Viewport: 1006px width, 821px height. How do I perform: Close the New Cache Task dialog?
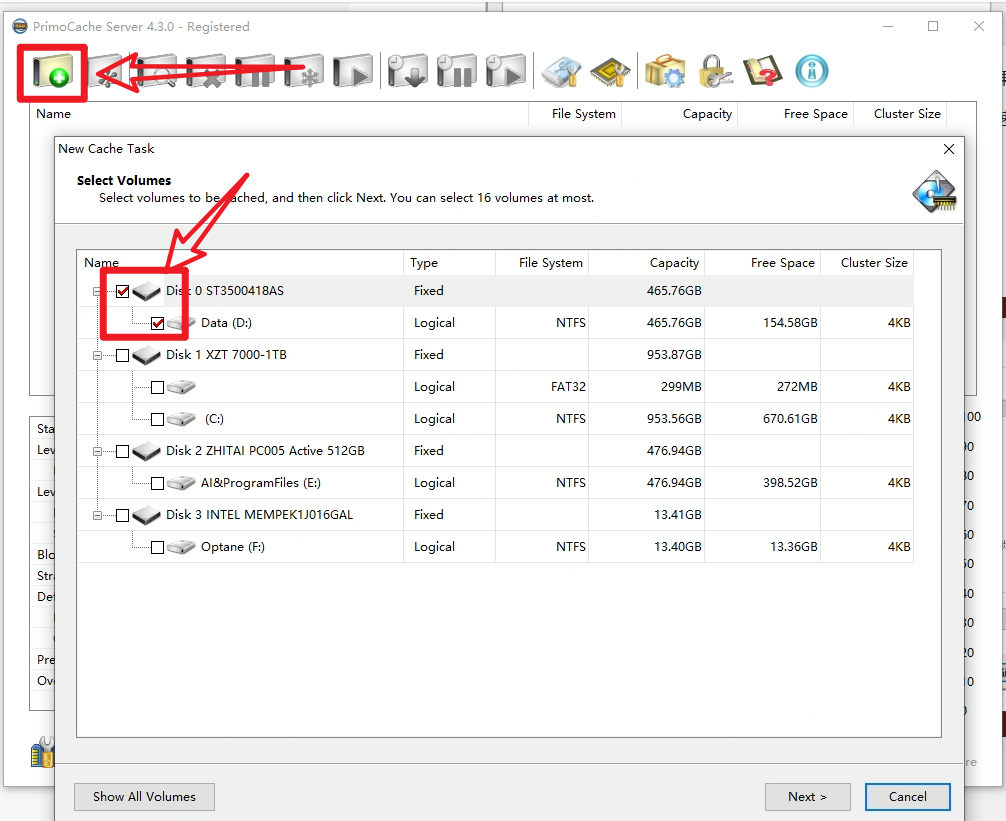(x=949, y=149)
